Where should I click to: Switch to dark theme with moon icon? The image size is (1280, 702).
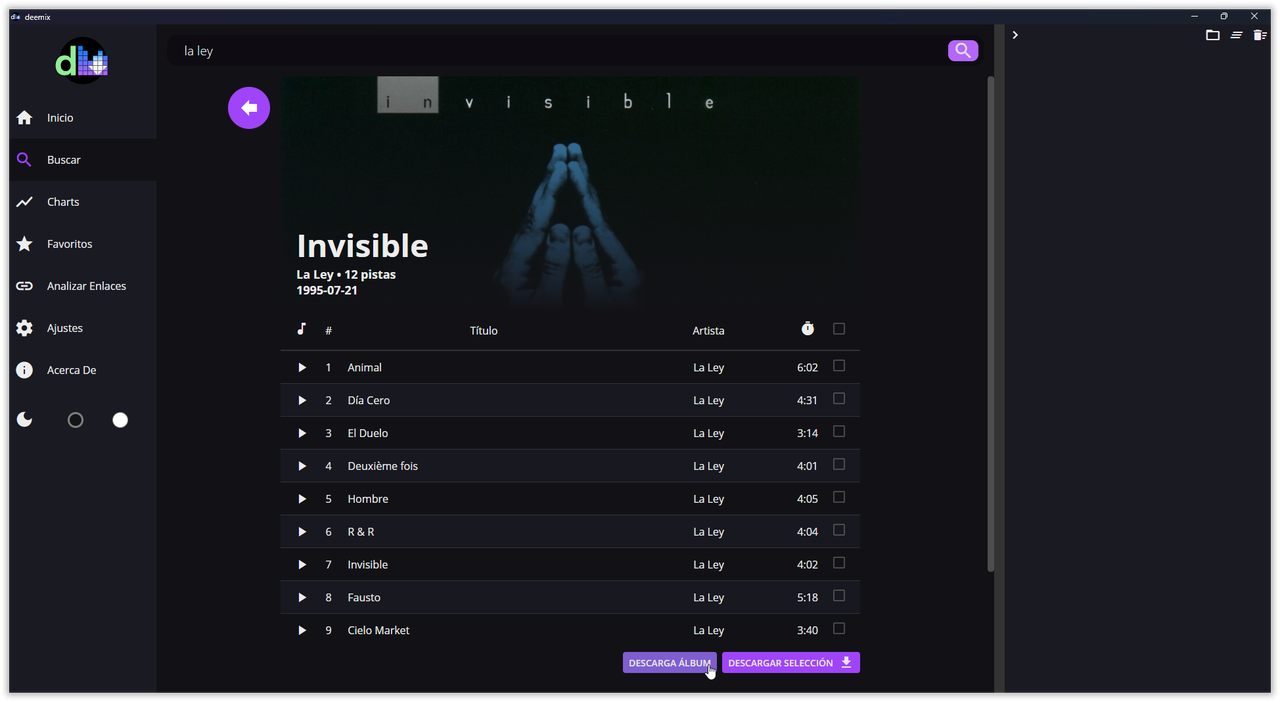pos(25,420)
